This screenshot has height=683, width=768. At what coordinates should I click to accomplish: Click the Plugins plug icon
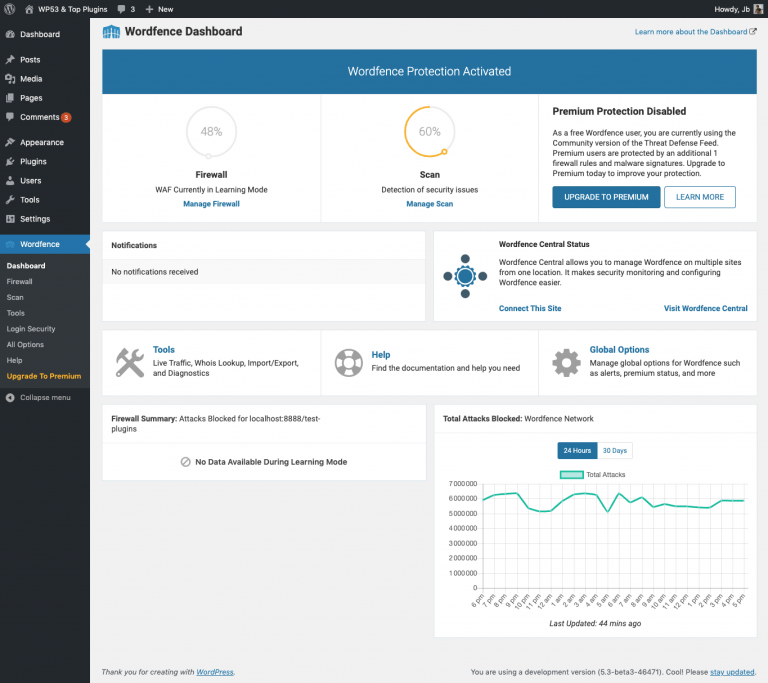tap(10, 161)
